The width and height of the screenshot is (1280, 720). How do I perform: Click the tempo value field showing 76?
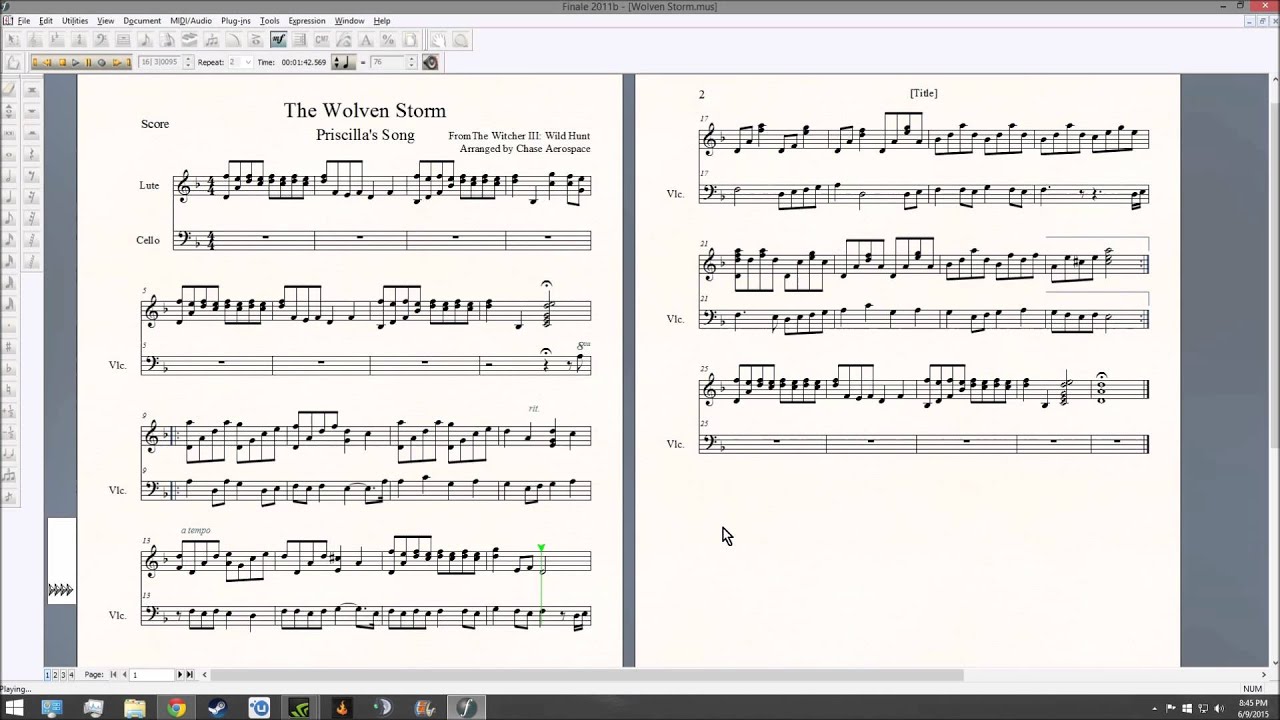point(388,62)
